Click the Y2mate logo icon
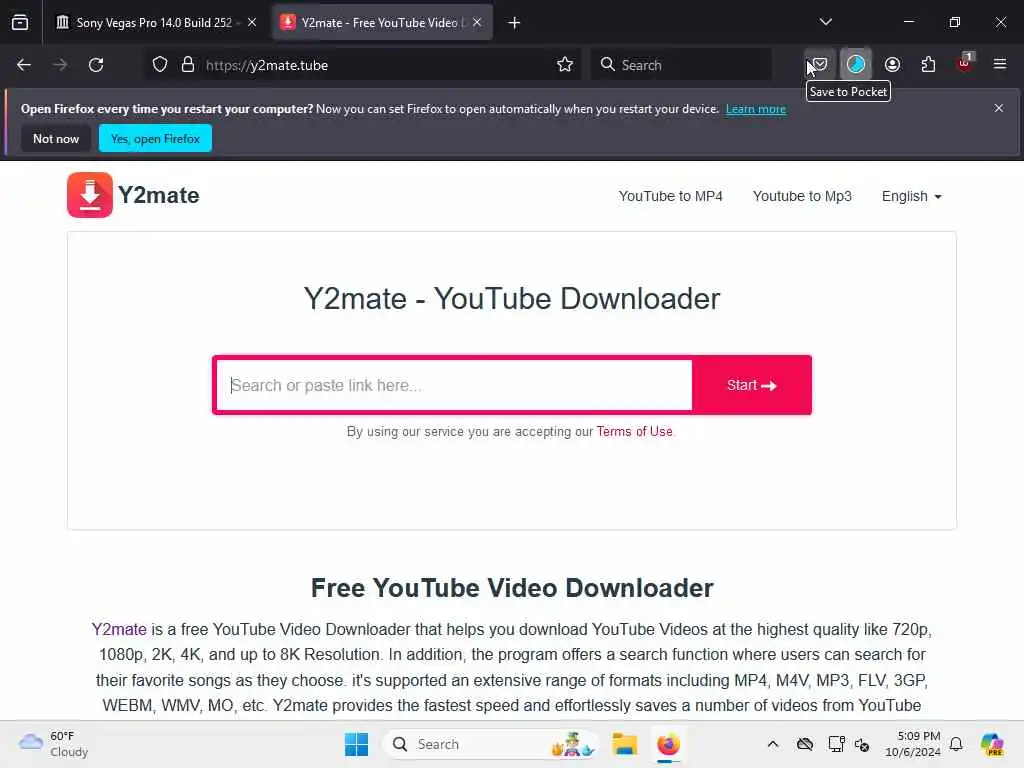Viewport: 1024px width, 768px height. [89, 195]
